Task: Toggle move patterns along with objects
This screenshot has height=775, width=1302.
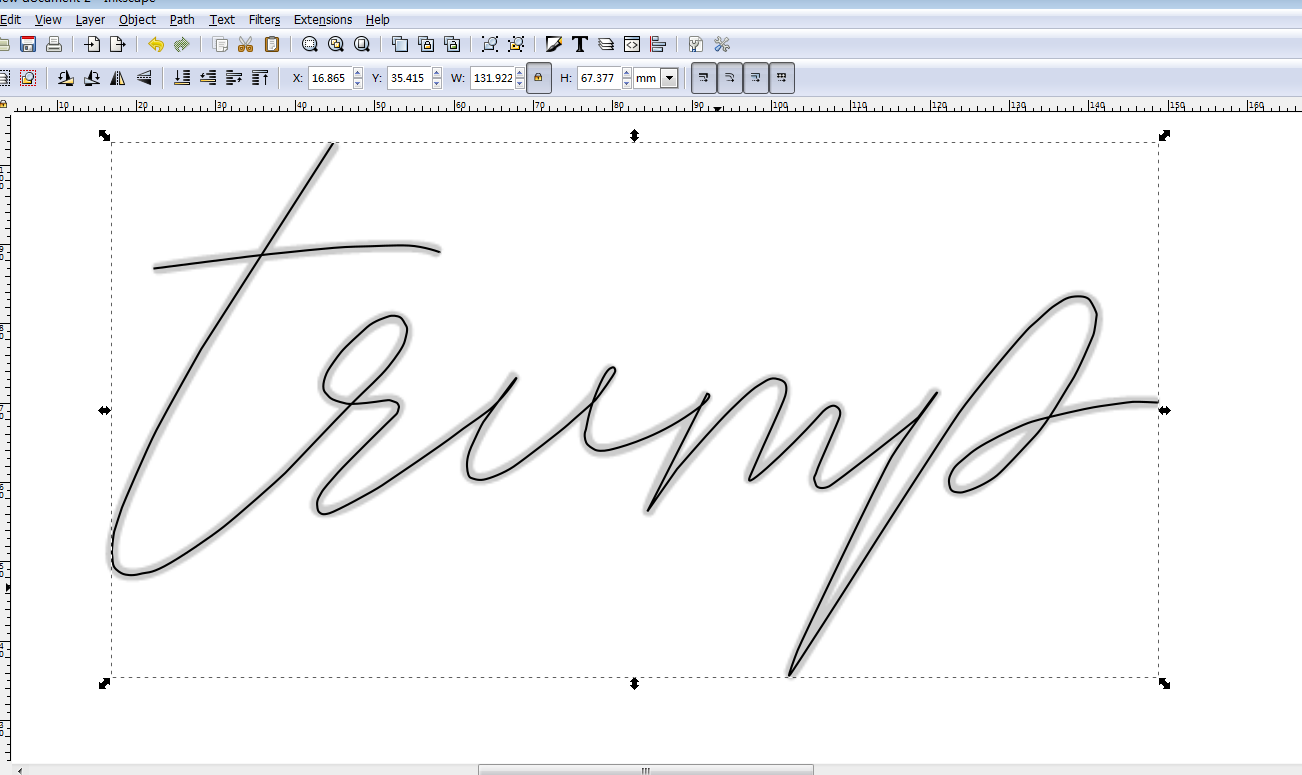Action: [x=782, y=77]
